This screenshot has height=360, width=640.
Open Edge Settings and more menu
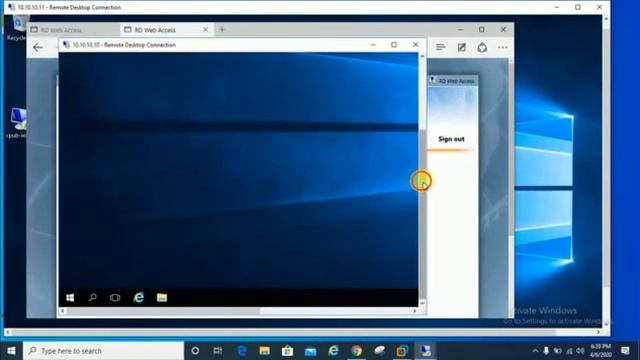(x=503, y=47)
